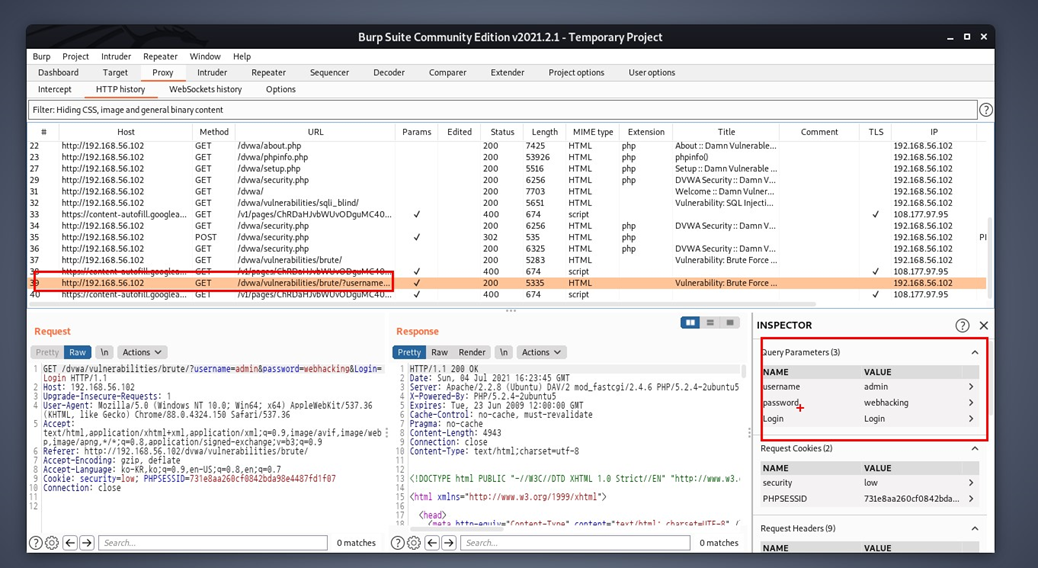Viewport: 1038px width, 568px height.
Task: Select Render view in Response pane
Action: 472,352
